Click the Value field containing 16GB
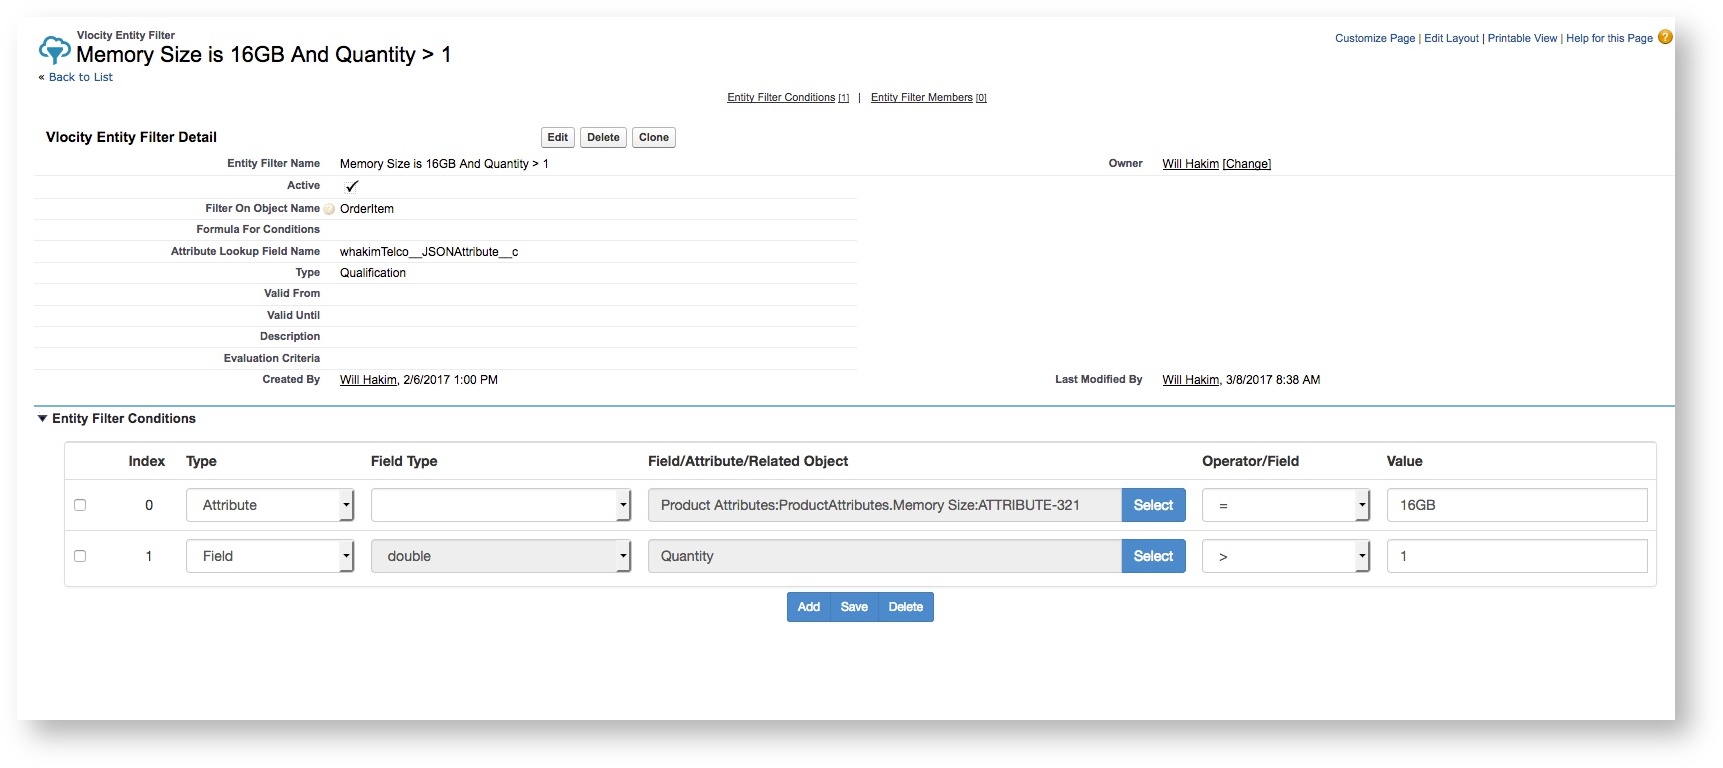Image resolution: width=1723 pixels, height=768 pixels. 1517,505
